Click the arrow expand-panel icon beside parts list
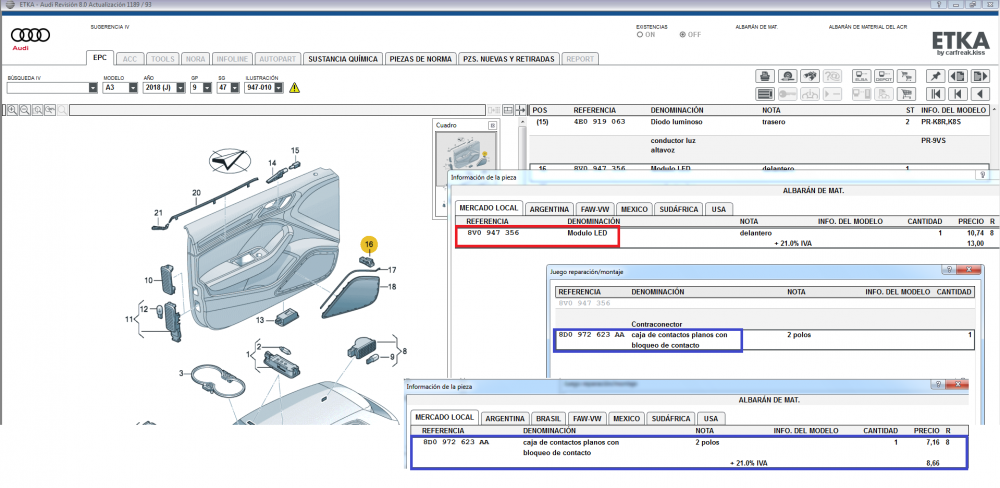The height and width of the screenshot is (488, 1000). click(520, 110)
